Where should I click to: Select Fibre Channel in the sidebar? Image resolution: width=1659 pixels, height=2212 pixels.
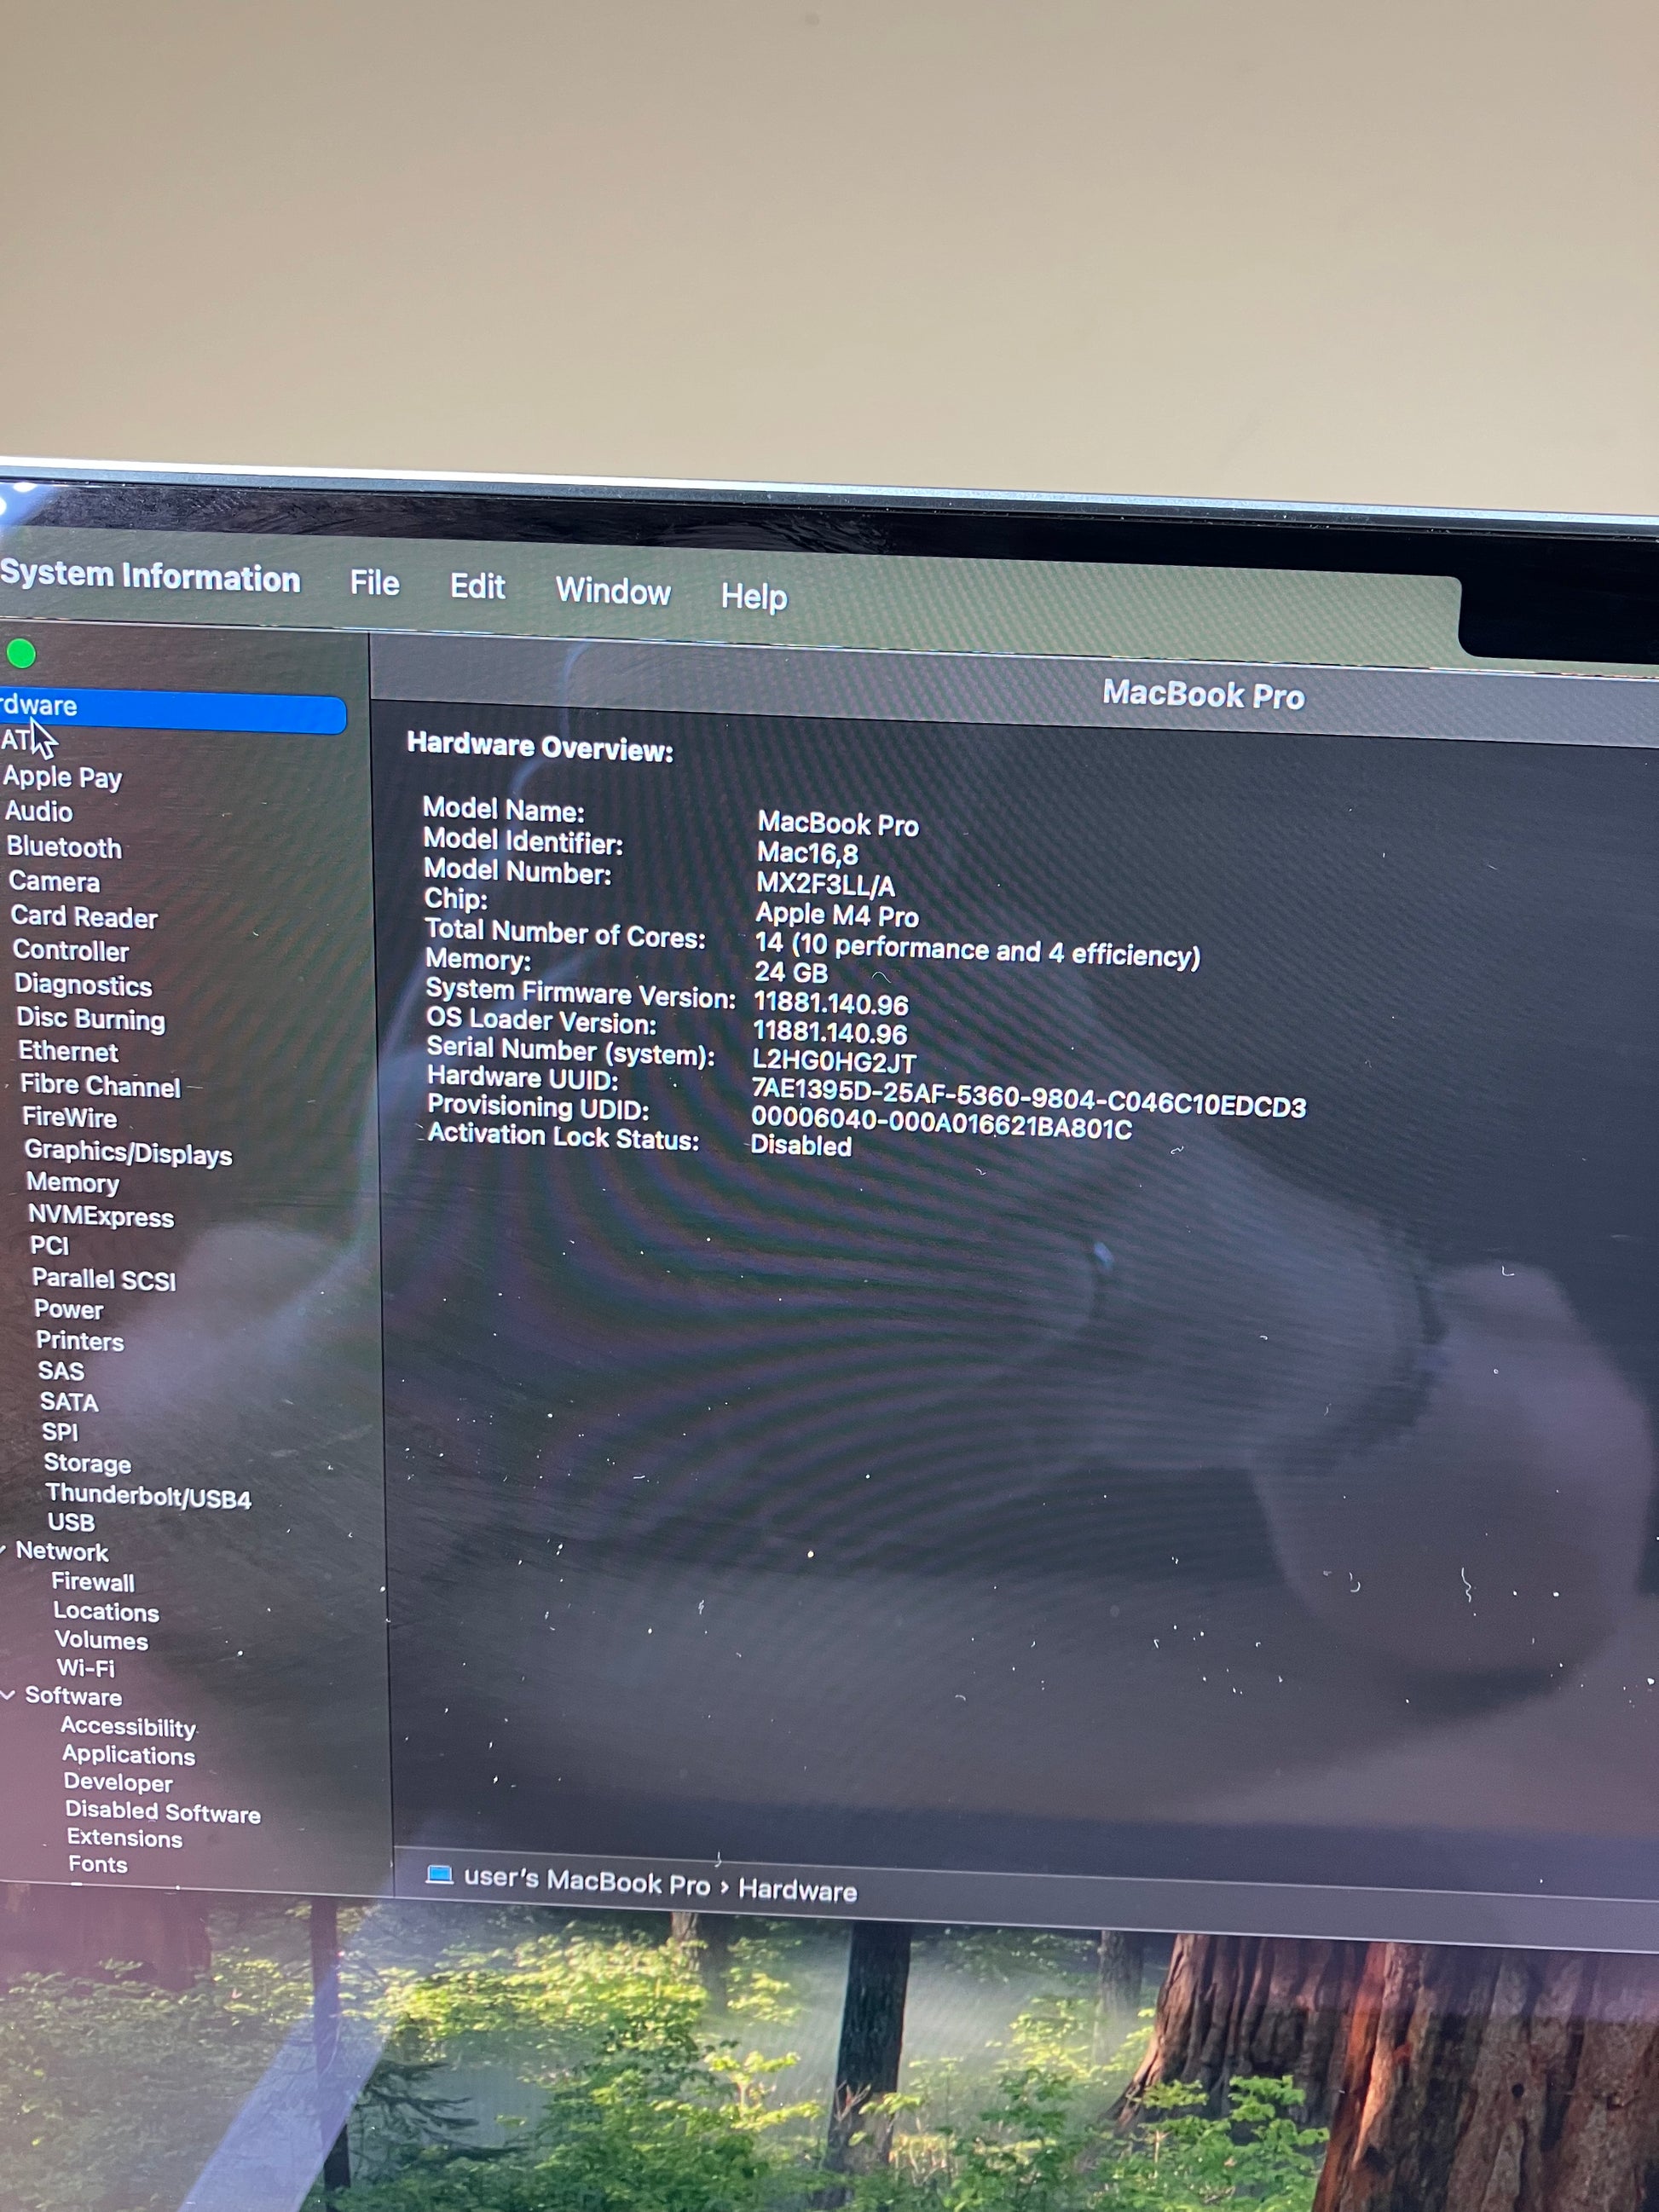tap(100, 1086)
